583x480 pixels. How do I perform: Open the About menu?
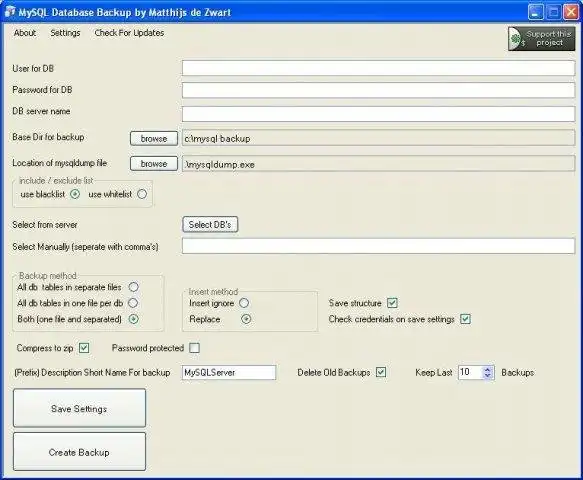tap(25, 33)
